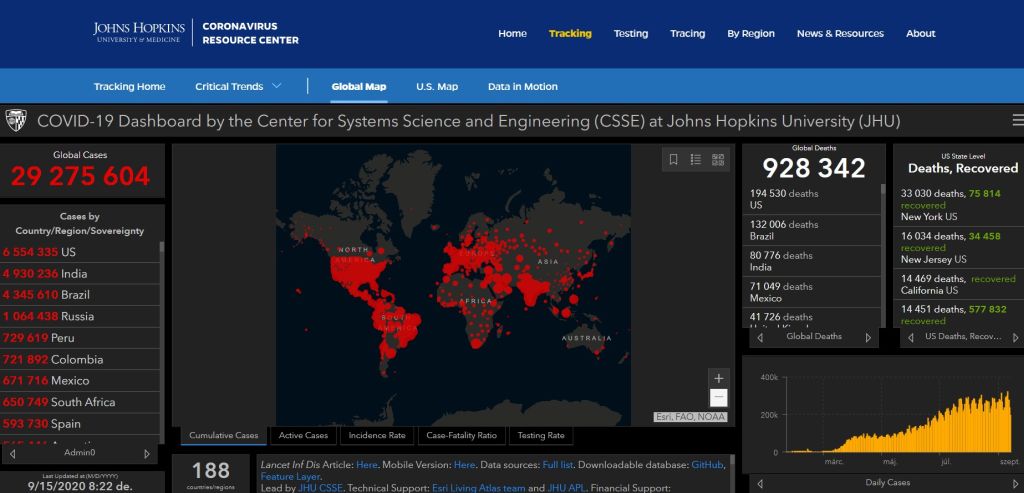This screenshot has width=1024, height=493.
Task: Open Data in Motion tab
Action: pyautogui.click(x=522, y=86)
